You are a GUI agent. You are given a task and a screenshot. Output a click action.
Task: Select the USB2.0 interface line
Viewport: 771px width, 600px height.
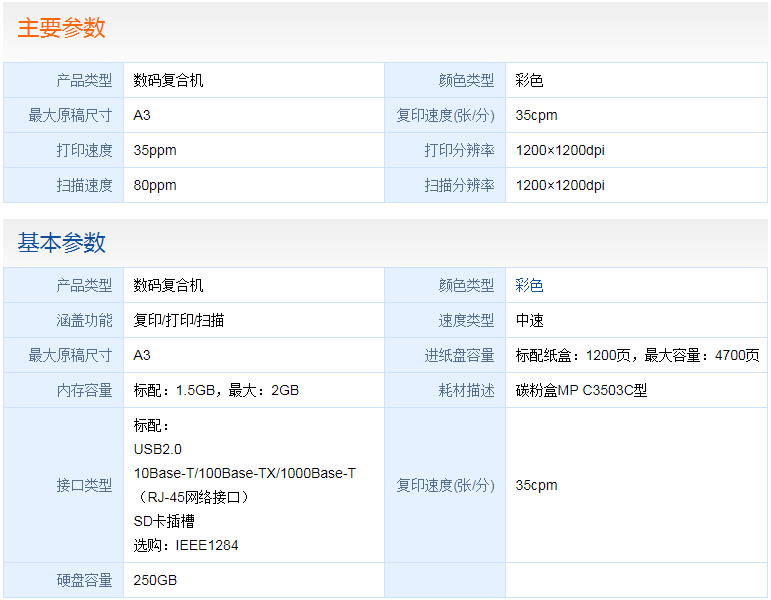[158, 449]
